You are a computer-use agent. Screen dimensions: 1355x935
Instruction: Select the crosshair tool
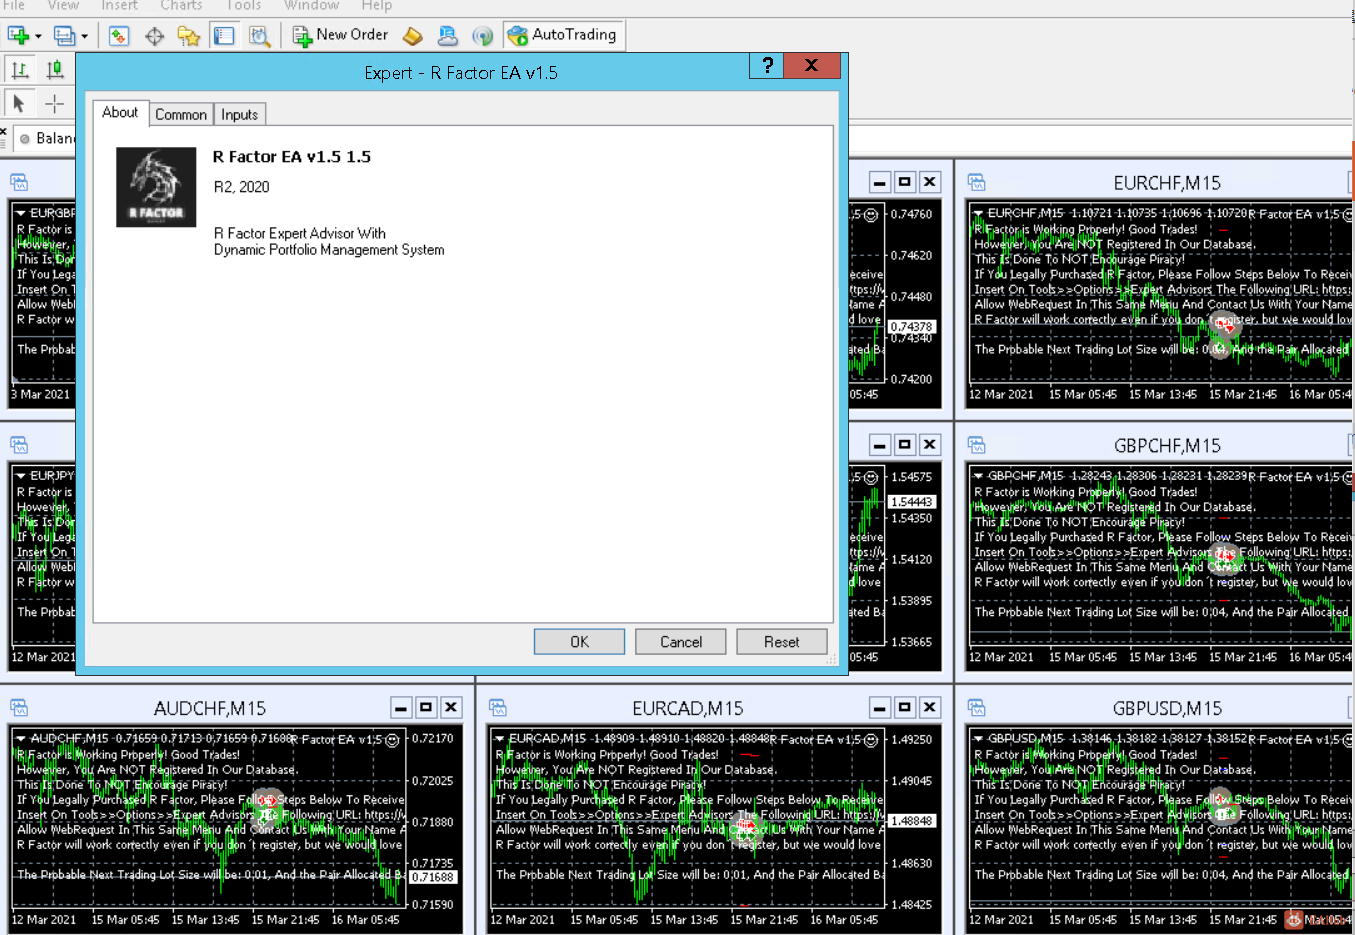(54, 103)
